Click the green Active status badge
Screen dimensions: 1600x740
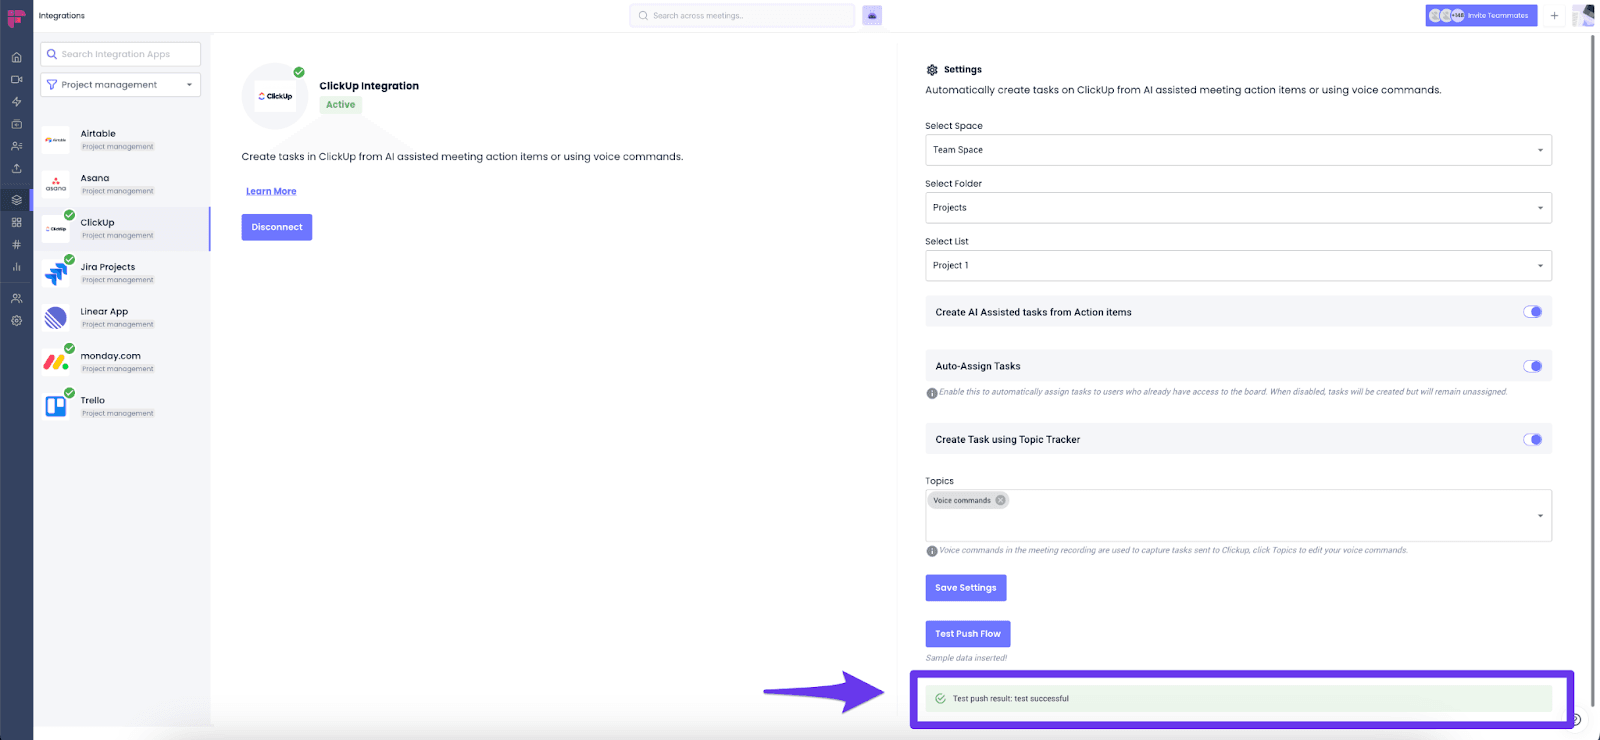click(341, 105)
